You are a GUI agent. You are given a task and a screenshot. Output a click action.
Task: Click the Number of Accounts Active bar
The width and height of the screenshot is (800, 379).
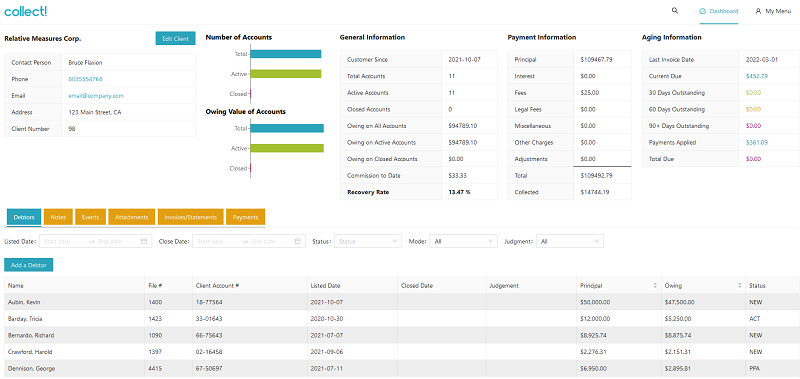(286, 74)
